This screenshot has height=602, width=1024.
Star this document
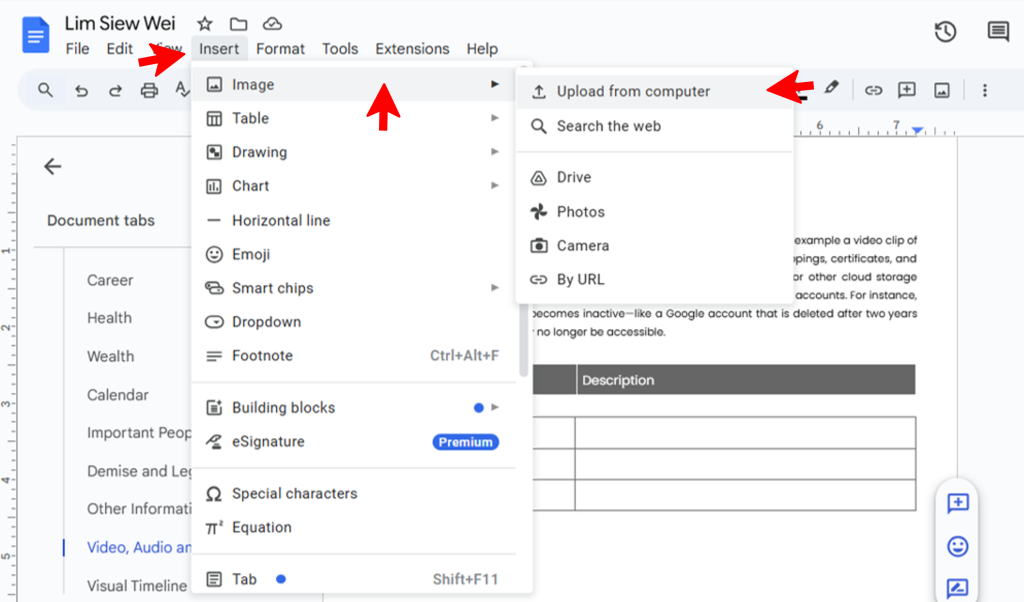pyautogui.click(x=205, y=24)
